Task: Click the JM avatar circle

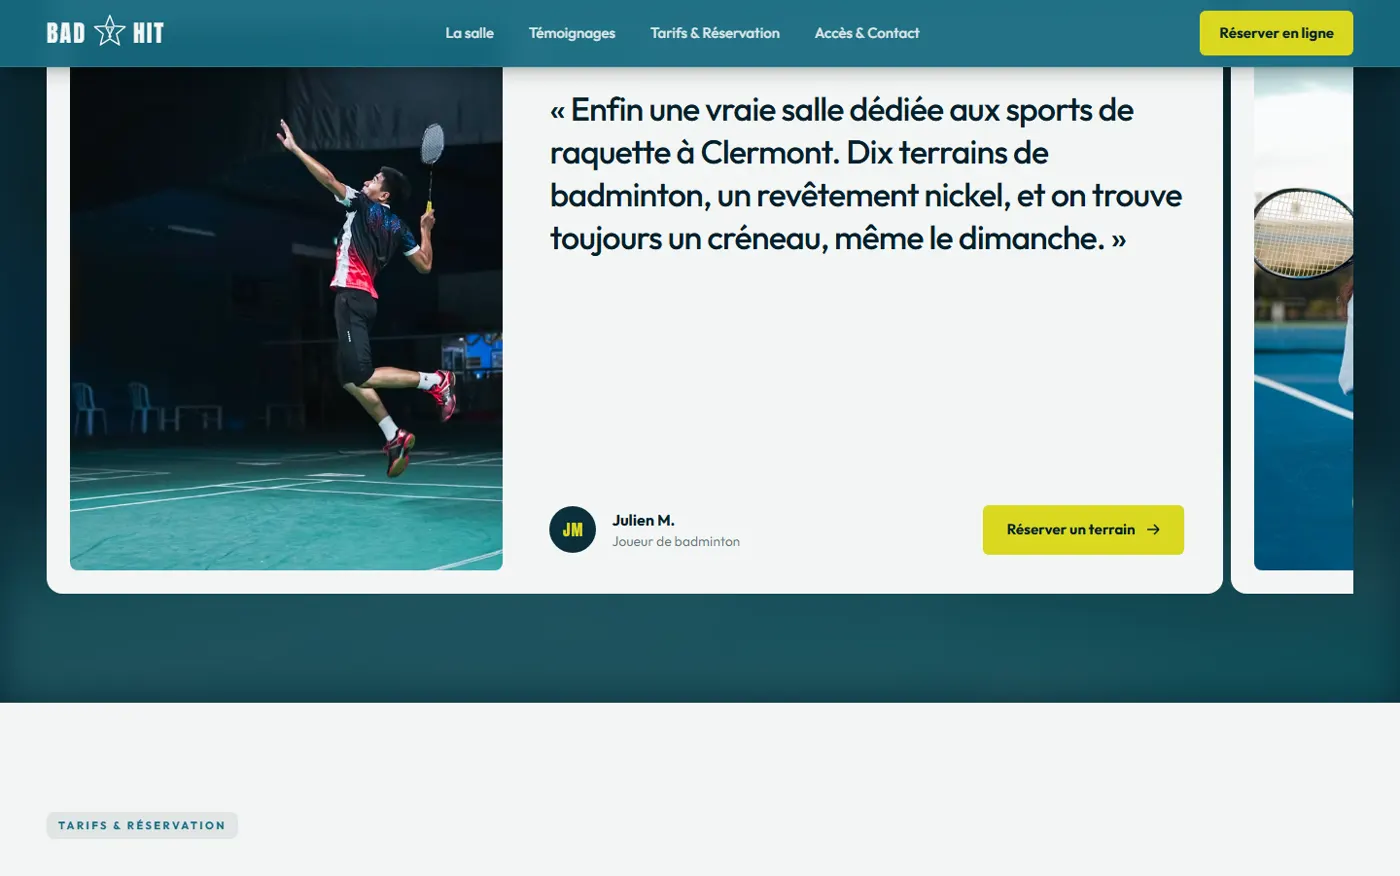Action: click(x=572, y=530)
